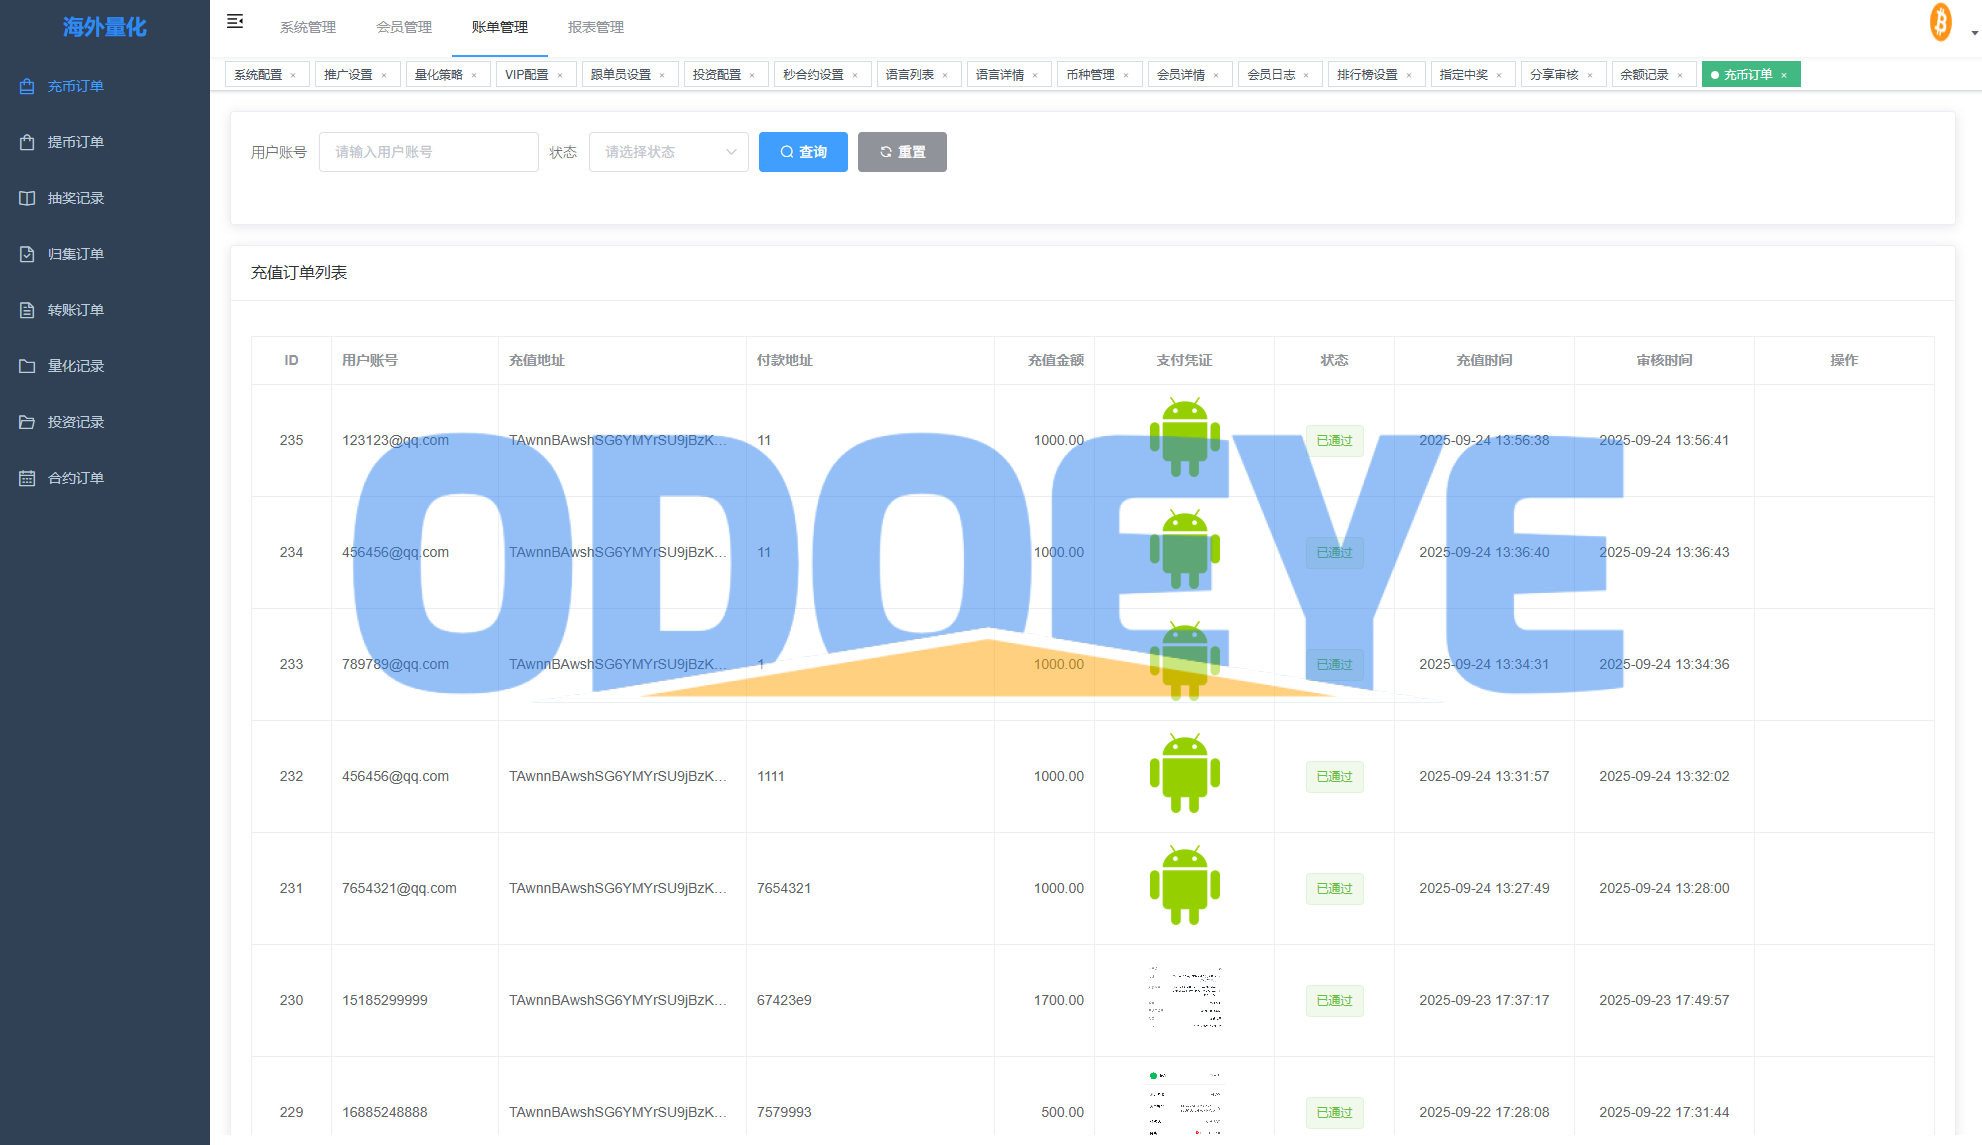Expand the 请选择状态 status dropdown

click(668, 152)
